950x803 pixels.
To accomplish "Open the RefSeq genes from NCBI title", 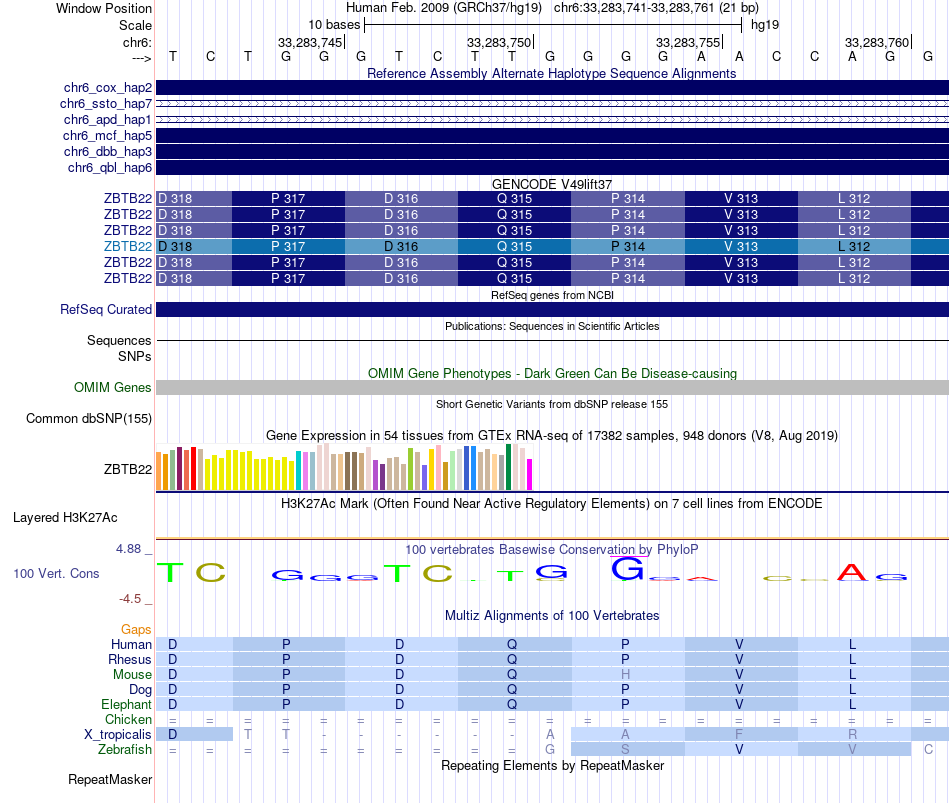I will tap(552, 295).
